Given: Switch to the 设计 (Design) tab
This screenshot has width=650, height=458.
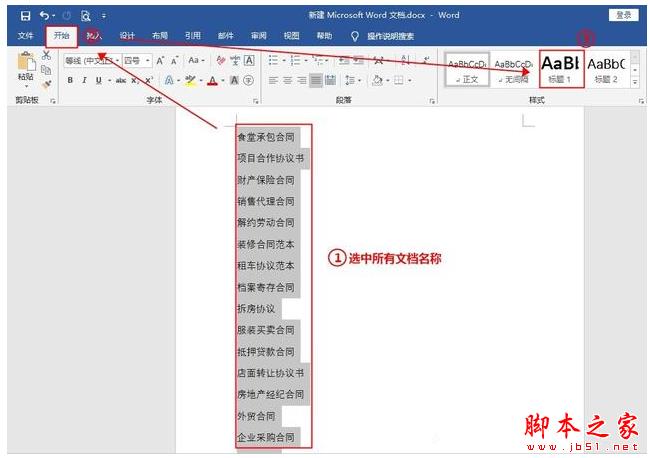Looking at the screenshot, I should pyautogui.click(x=127, y=36).
